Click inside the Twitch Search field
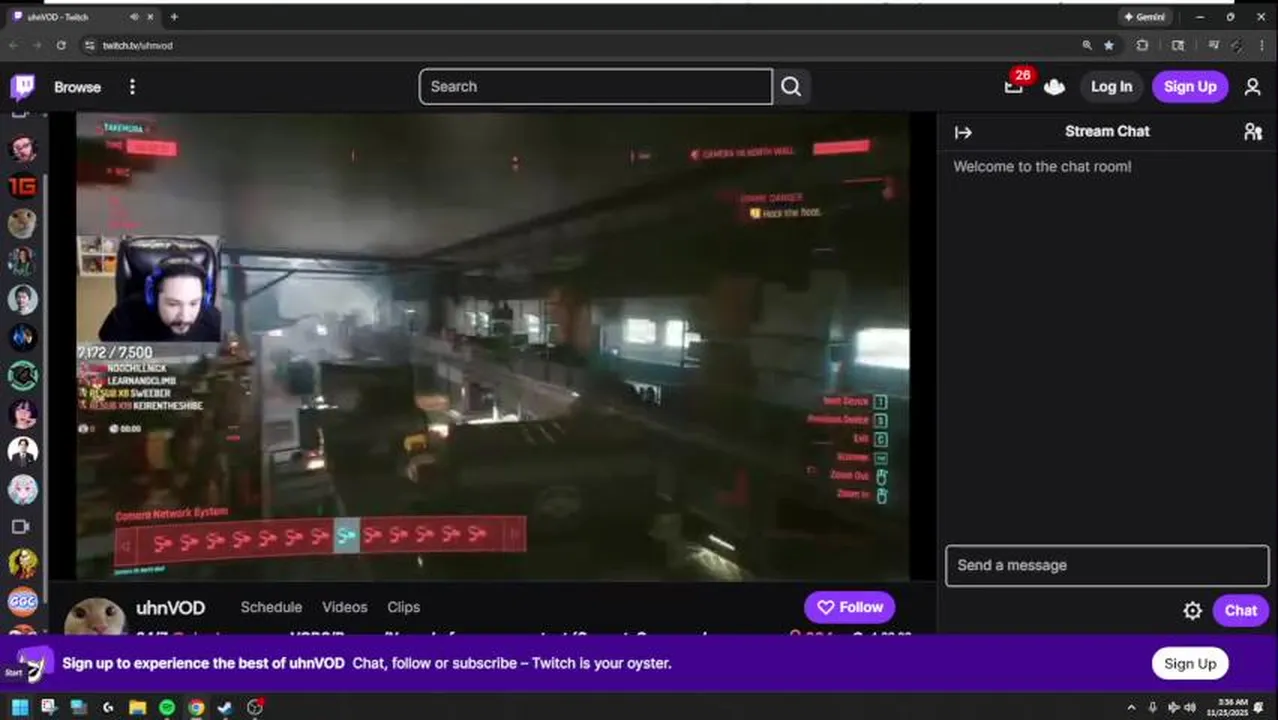The width and height of the screenshot is (1278, 720). 596,87
